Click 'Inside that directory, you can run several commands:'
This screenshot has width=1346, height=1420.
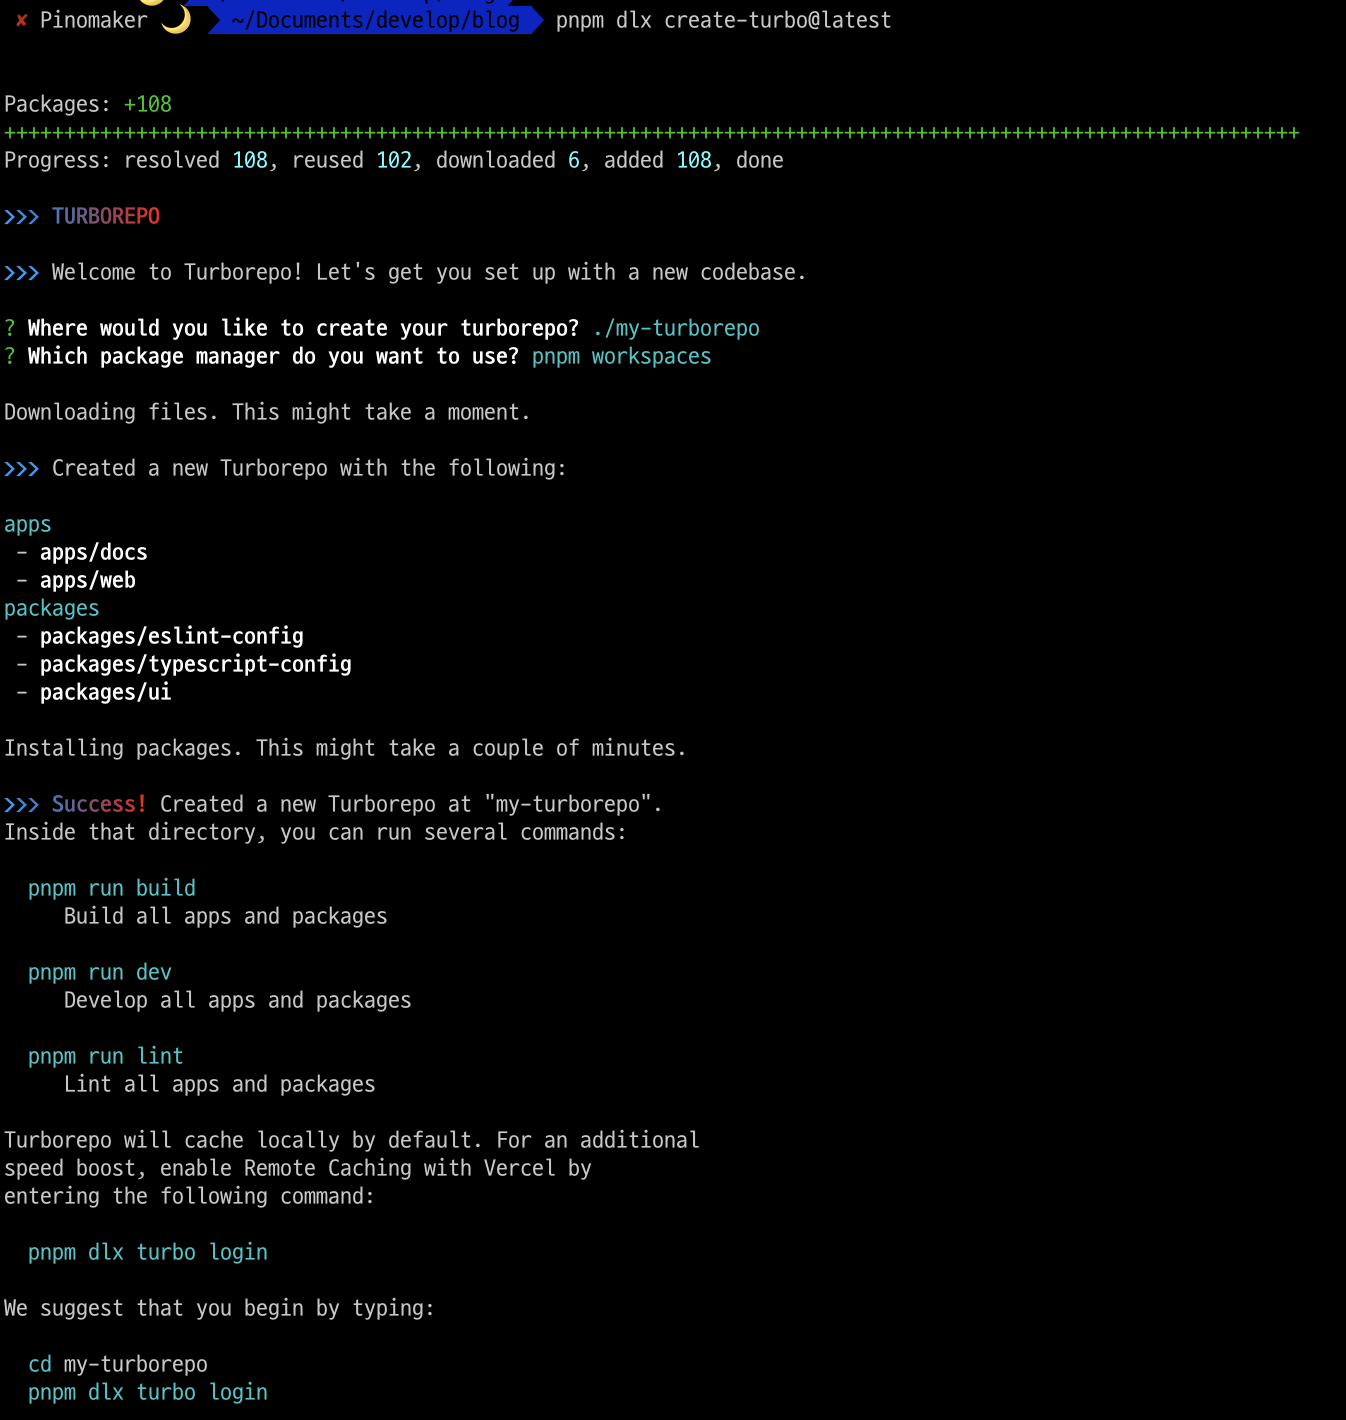[316, 832]
